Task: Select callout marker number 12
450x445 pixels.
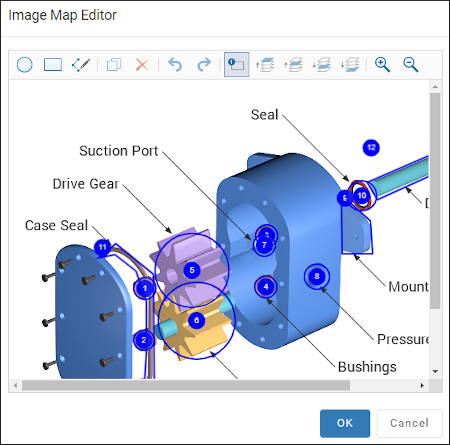Action: coord(371,148)
